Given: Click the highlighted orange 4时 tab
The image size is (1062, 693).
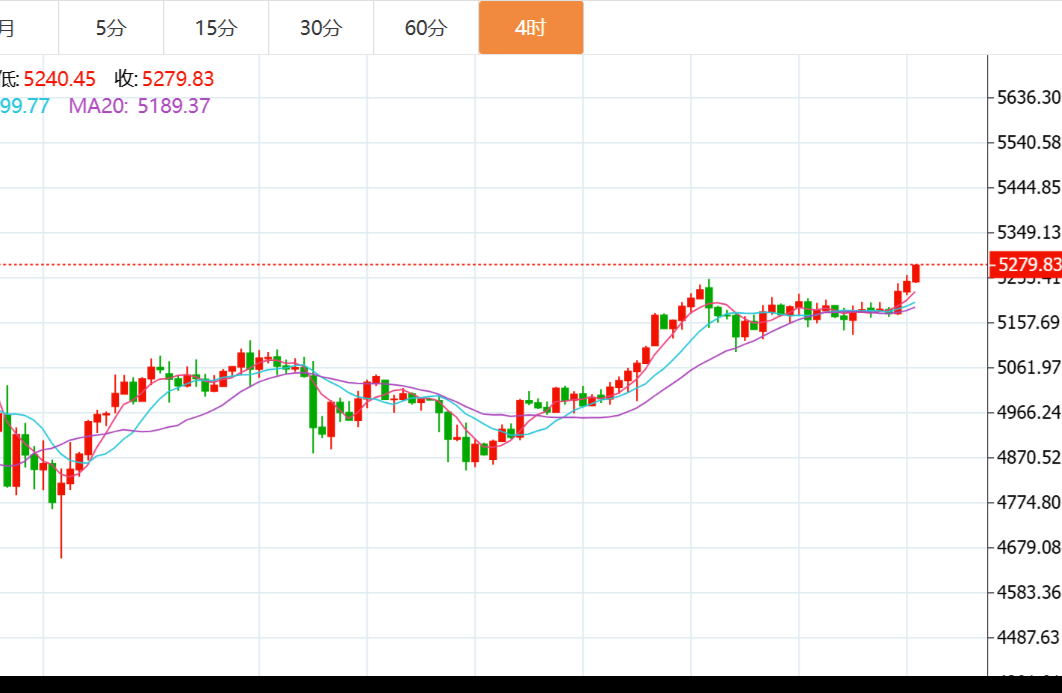Looking at the screenshot, I should (x=531, y=28).
